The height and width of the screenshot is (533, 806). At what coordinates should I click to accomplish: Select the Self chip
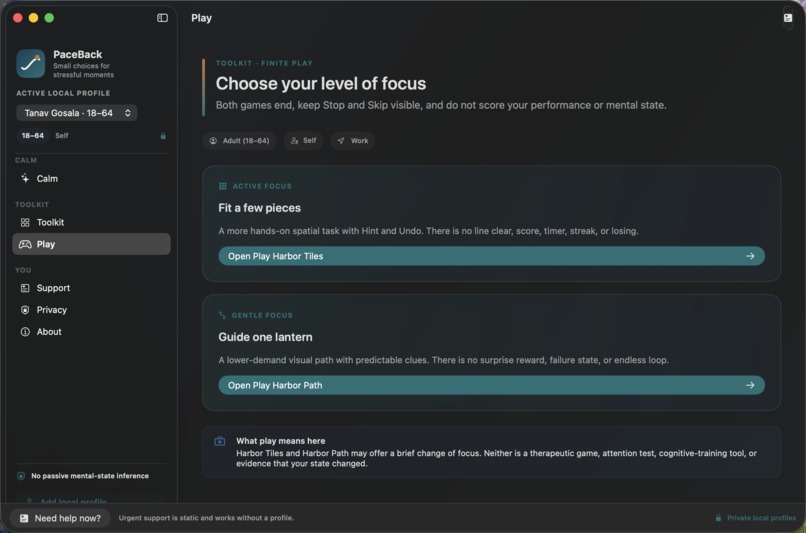tap(303, 140)
